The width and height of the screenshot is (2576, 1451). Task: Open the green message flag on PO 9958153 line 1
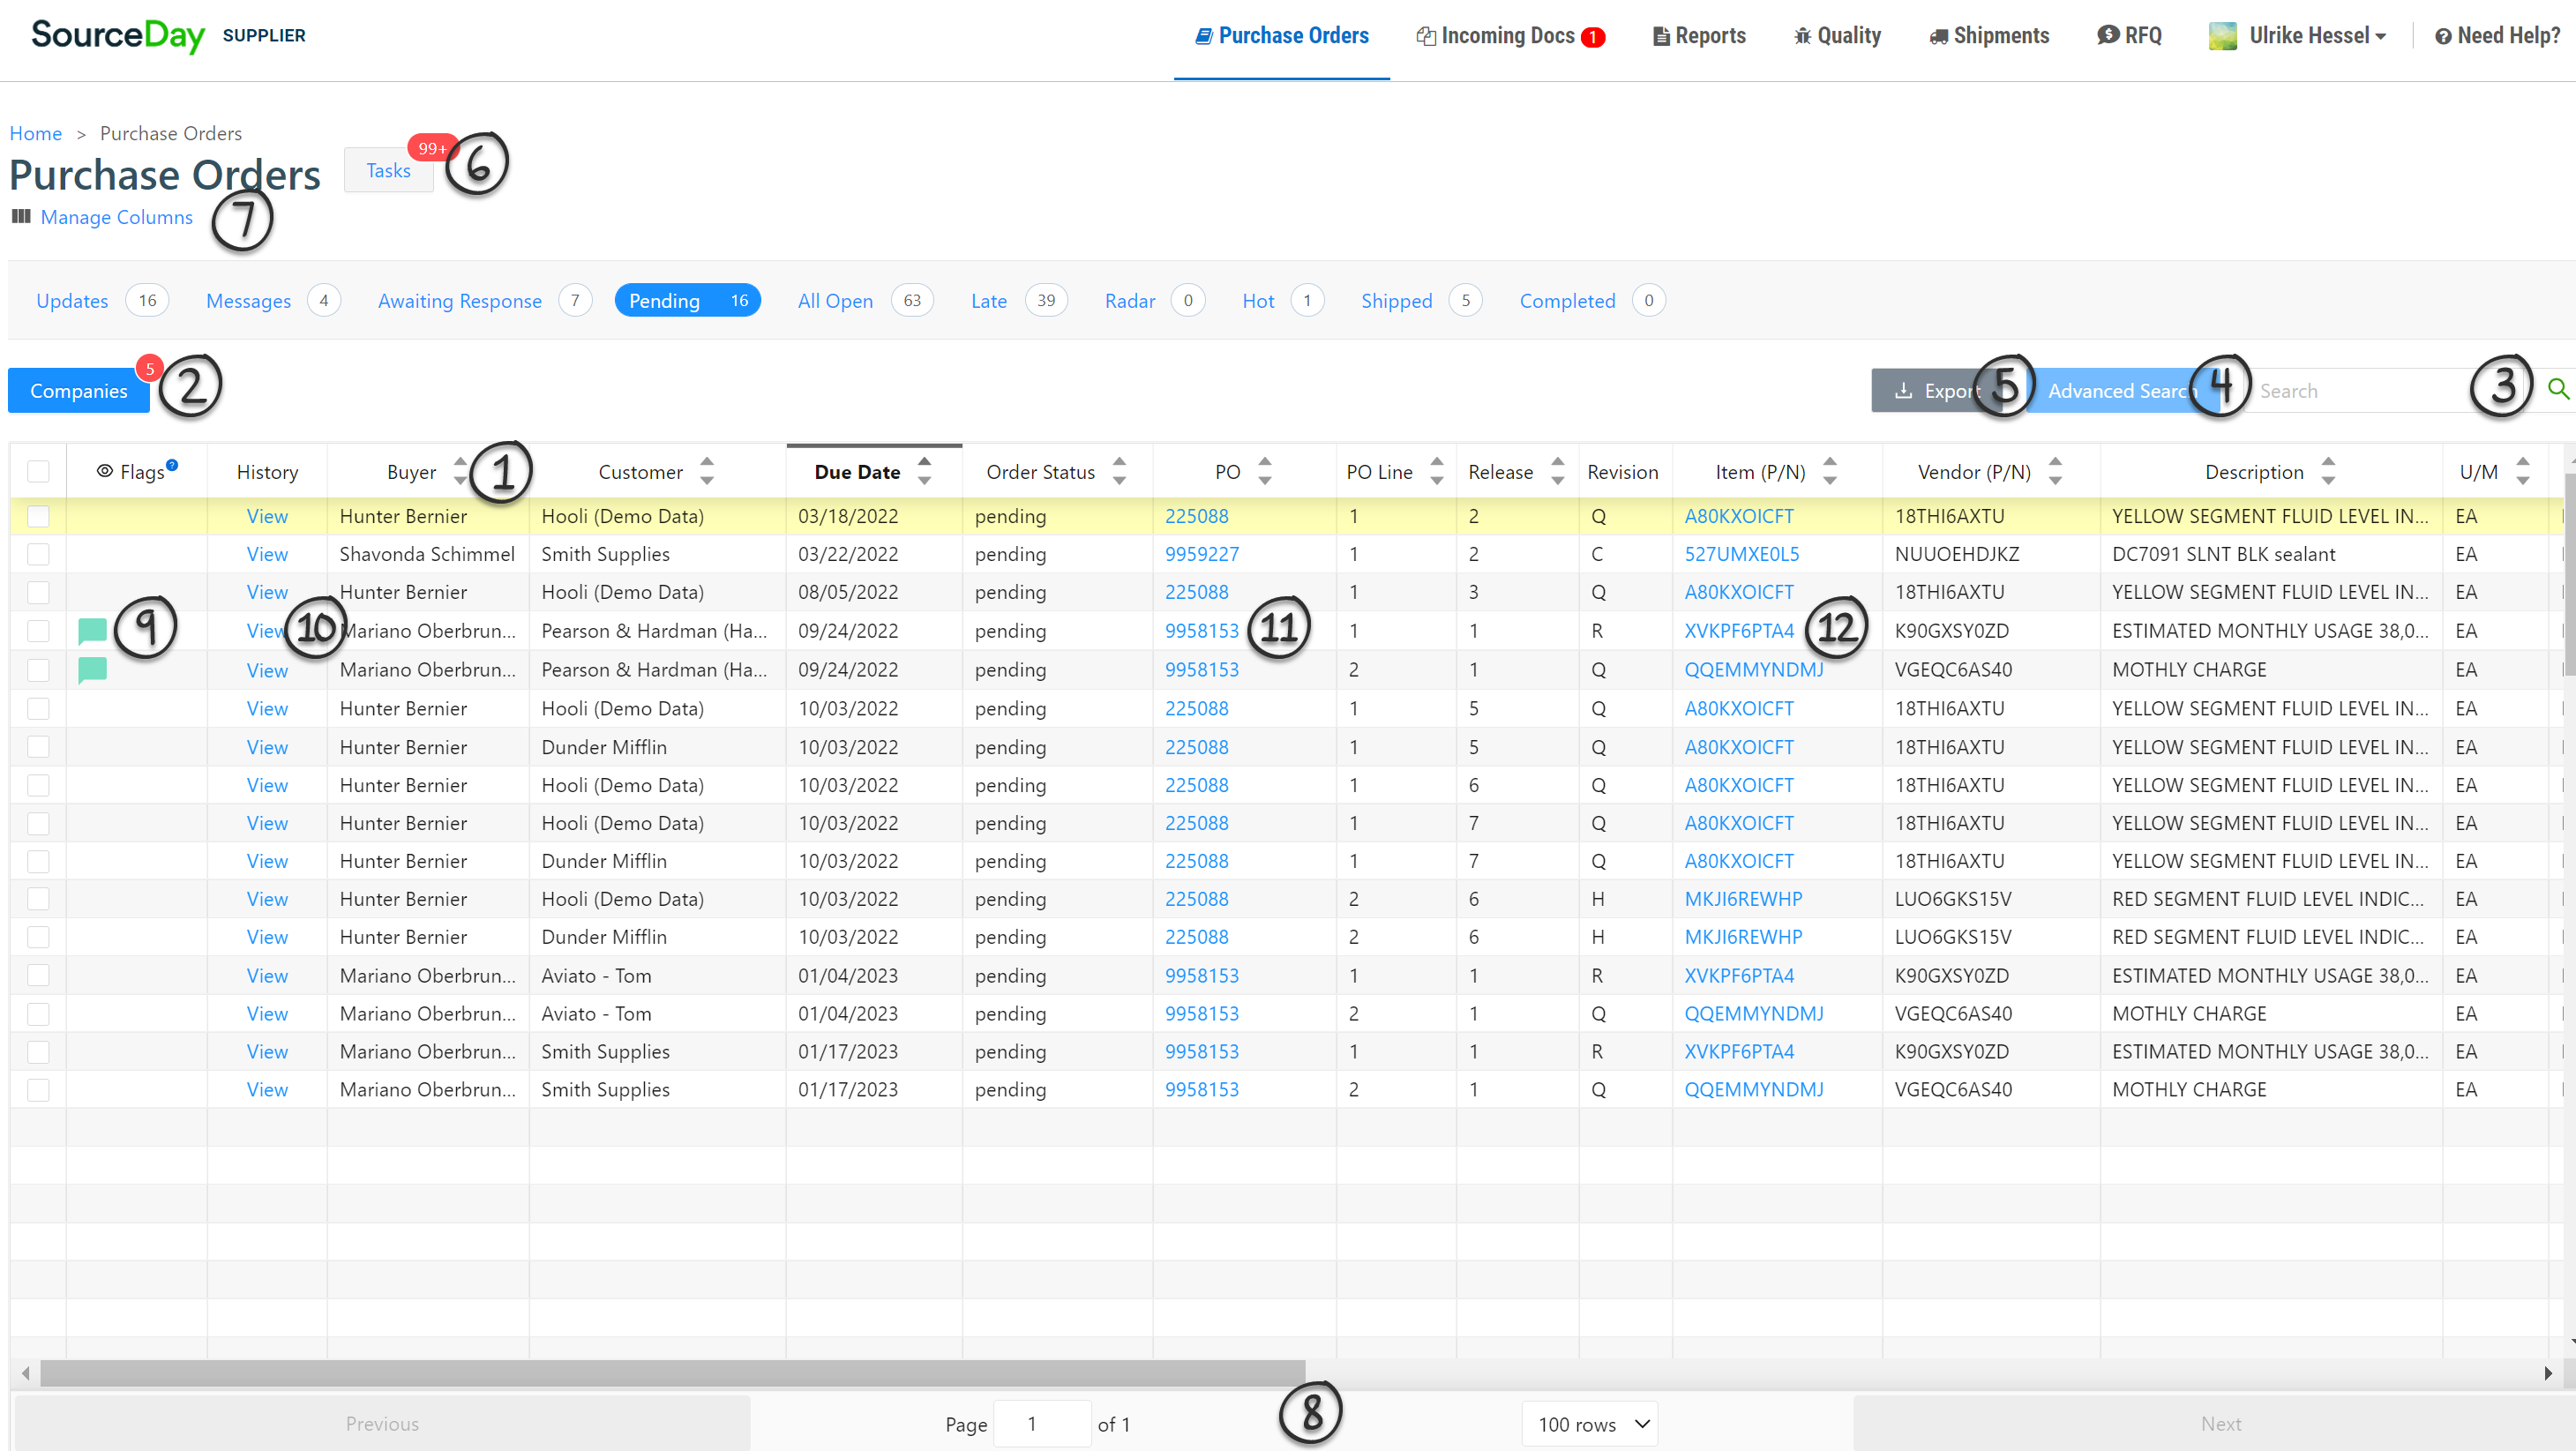tap(92, 631)
